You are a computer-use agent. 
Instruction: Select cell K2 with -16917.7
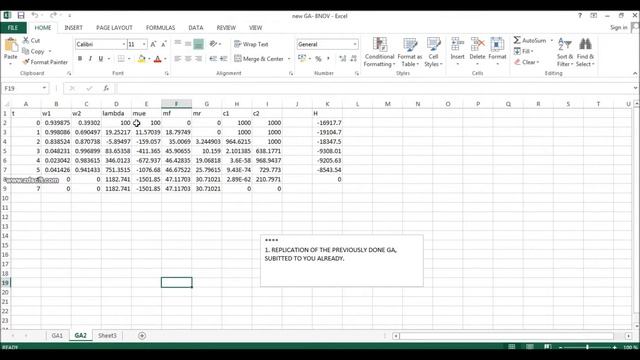327,122
